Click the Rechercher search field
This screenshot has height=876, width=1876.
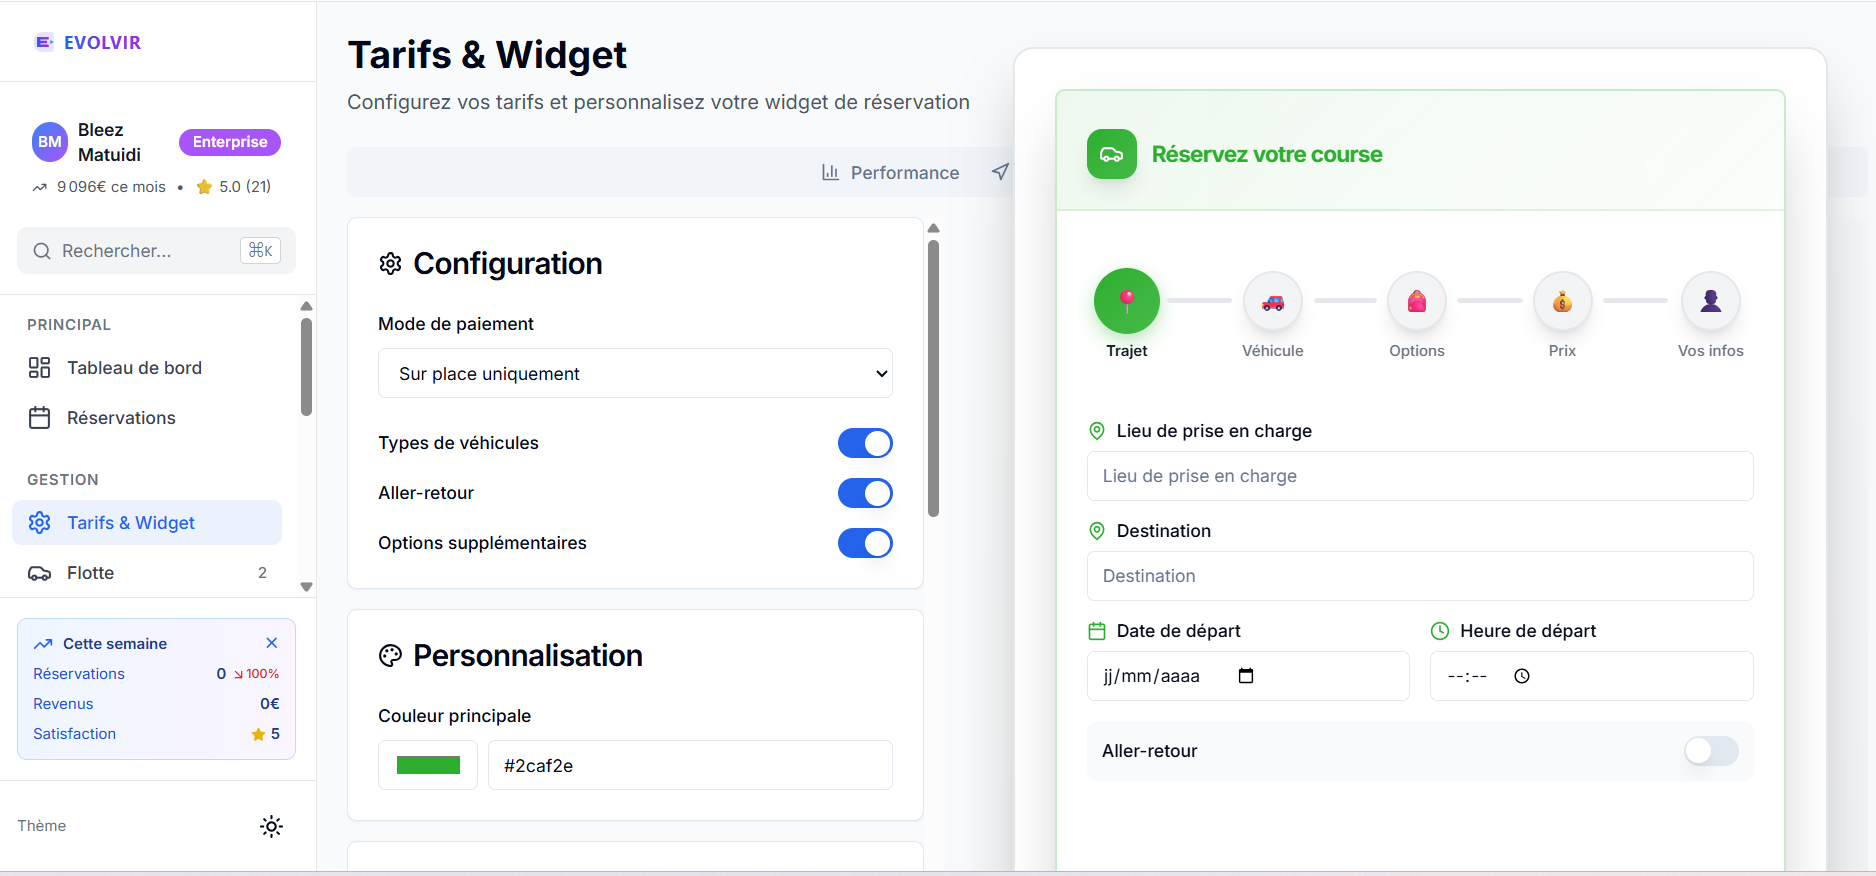(x=156, y=250)
